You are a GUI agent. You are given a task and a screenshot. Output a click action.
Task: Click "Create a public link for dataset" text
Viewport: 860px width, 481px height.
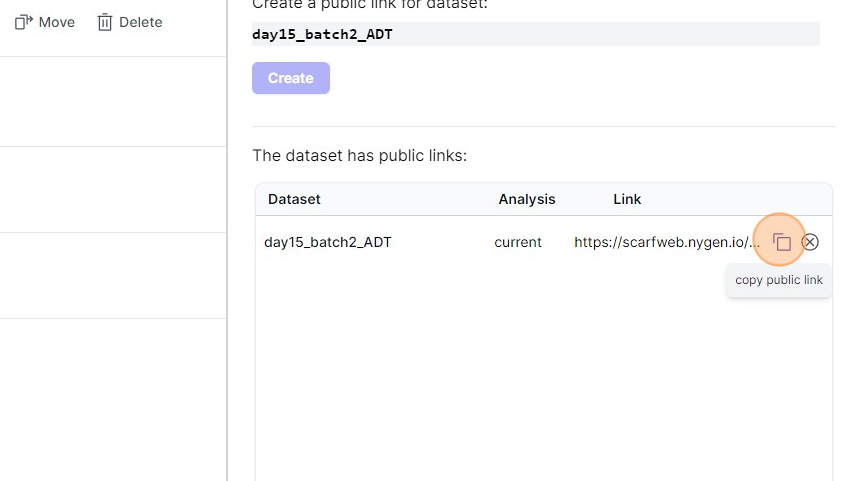coord(370,5)
